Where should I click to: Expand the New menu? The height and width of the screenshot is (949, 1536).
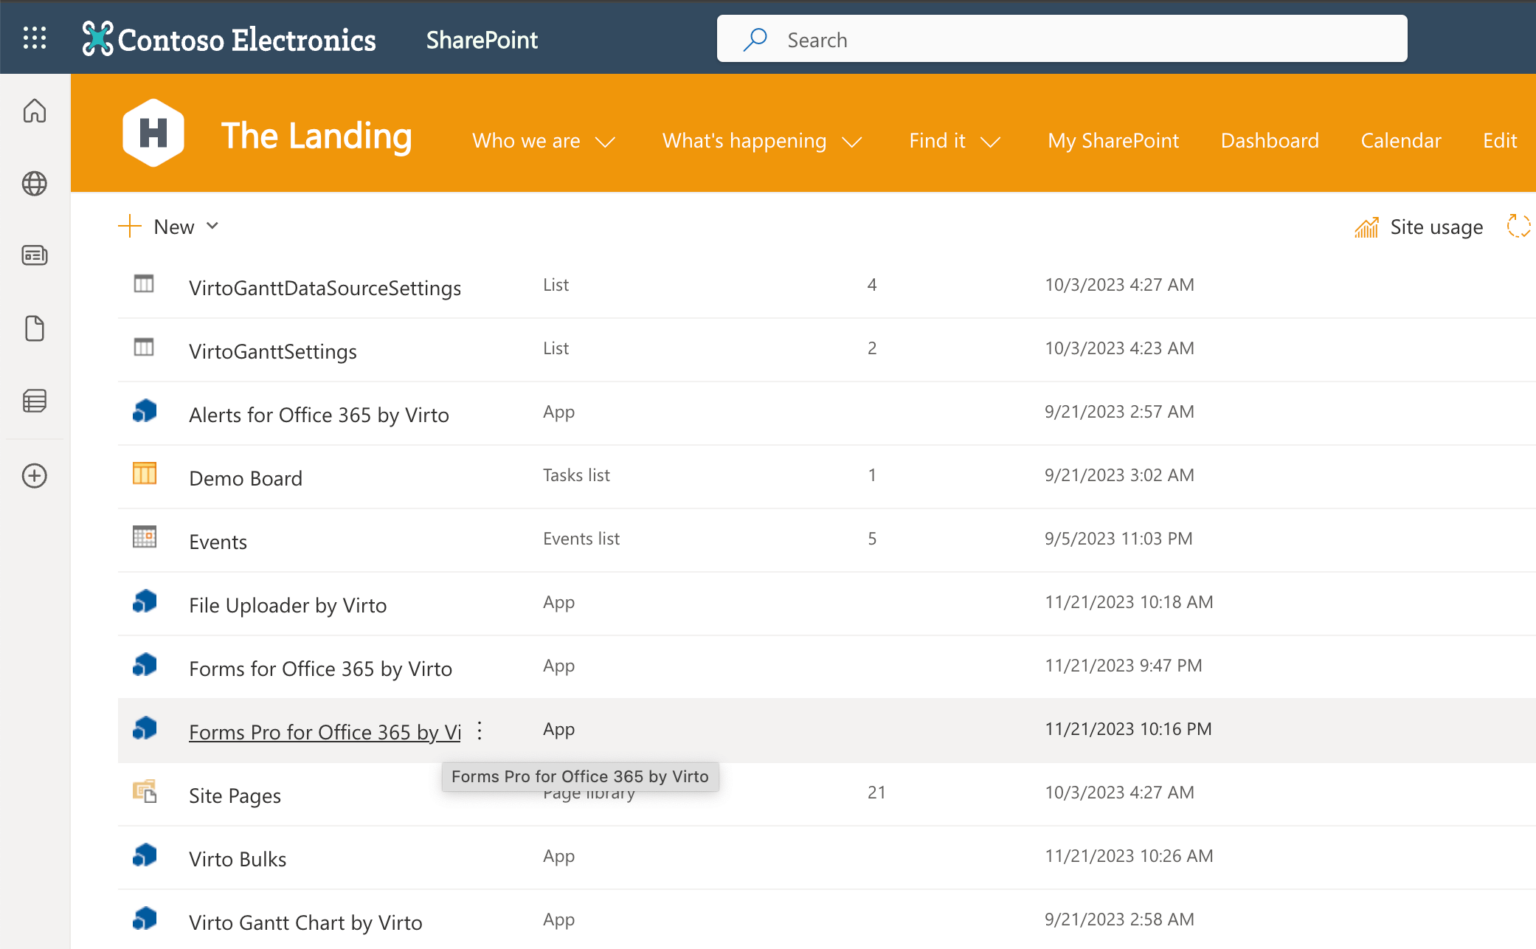coord(170,226)
